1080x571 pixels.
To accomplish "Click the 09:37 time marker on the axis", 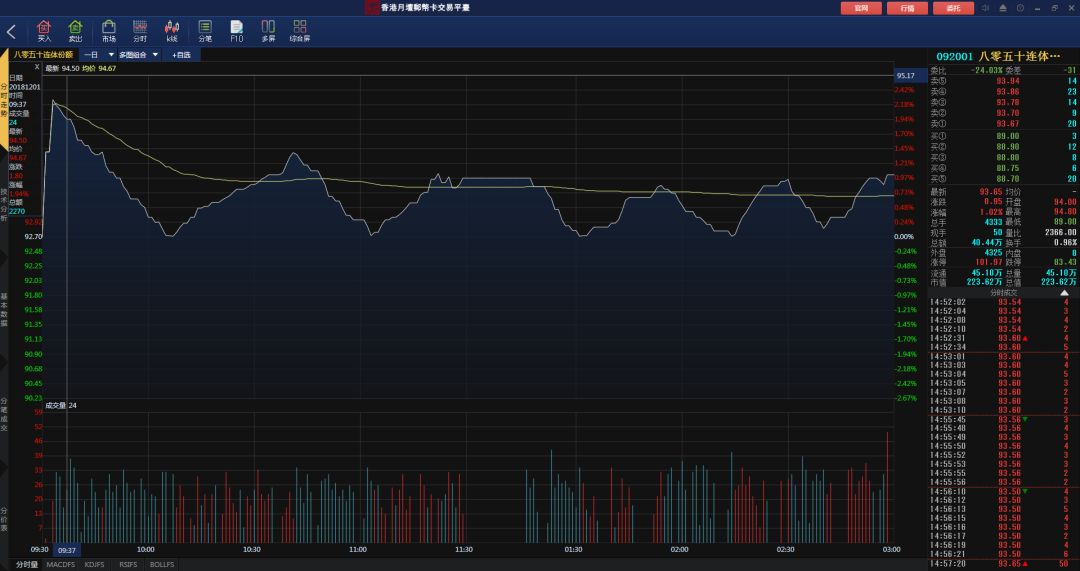I will click(x=67, y=550).
